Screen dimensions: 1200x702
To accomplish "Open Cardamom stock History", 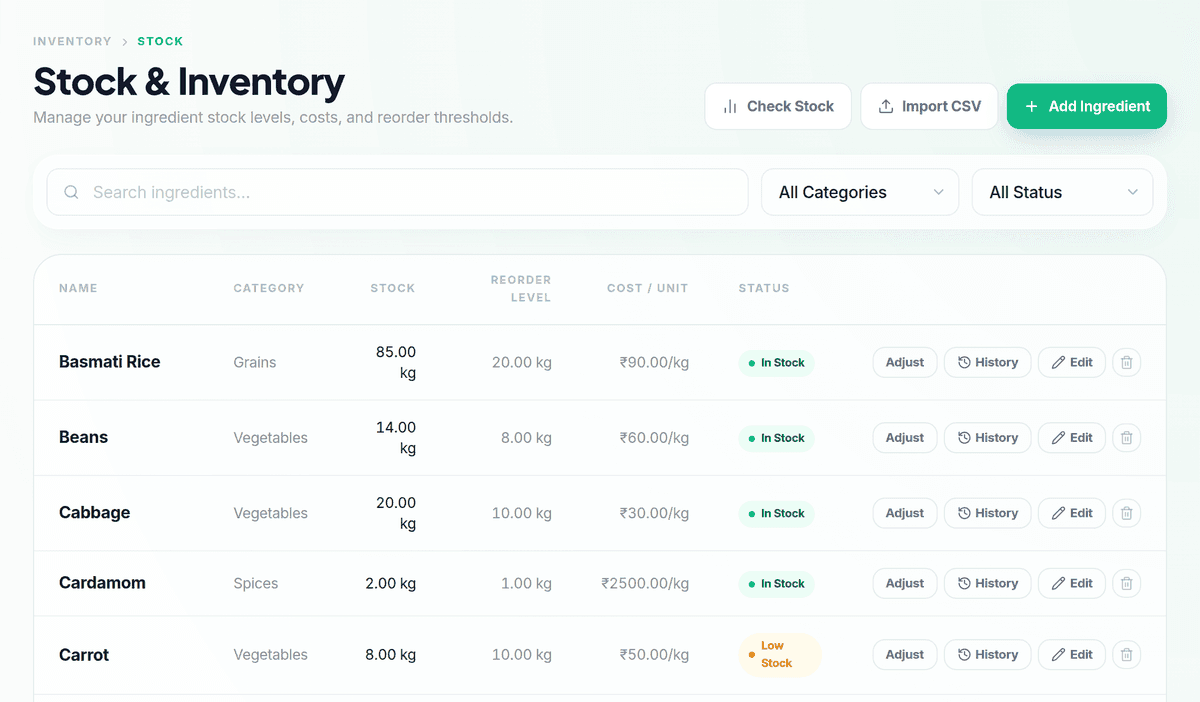I will tap(987, 583).
